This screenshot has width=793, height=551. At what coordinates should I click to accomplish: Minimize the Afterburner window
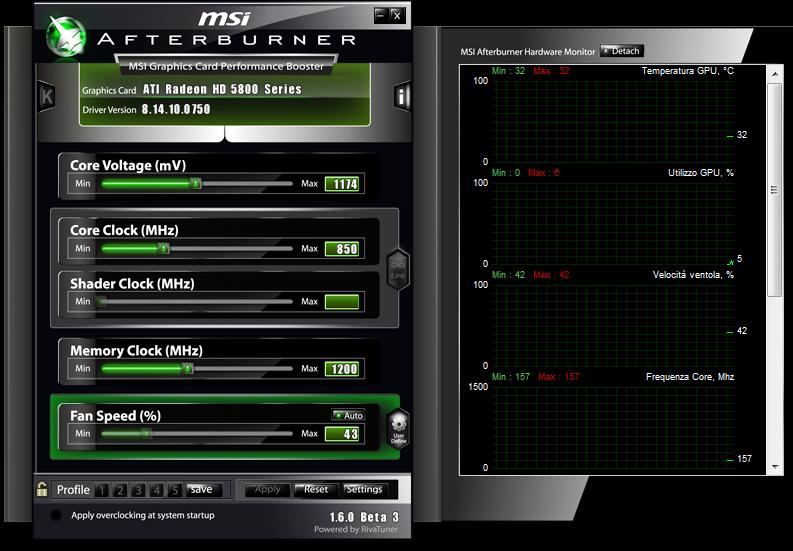click(x=381, y=15)
